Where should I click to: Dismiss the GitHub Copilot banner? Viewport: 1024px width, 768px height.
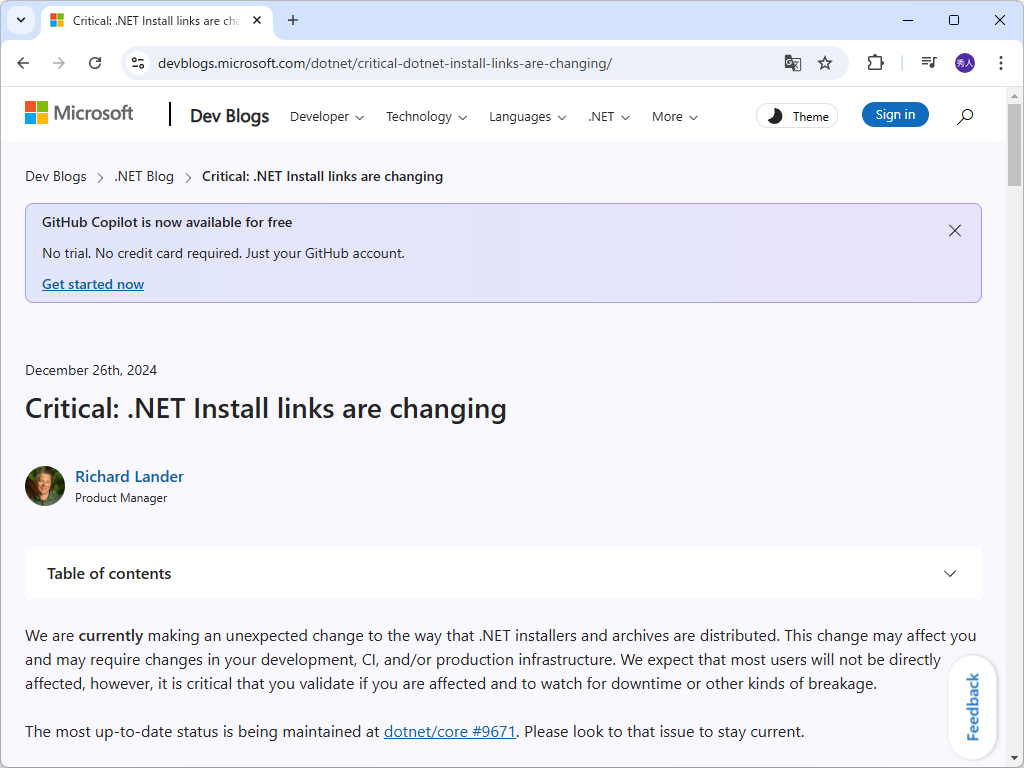point(955,231)
